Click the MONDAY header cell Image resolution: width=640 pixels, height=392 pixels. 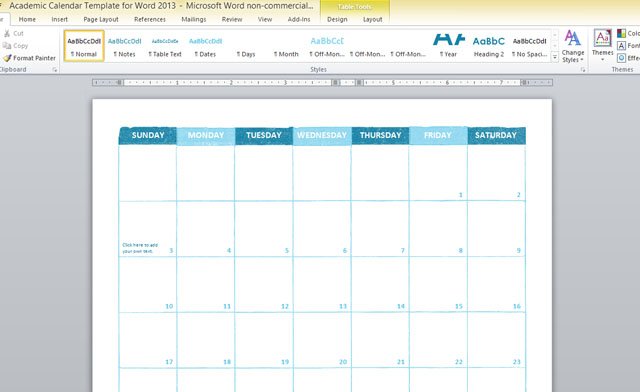point(206,136)
